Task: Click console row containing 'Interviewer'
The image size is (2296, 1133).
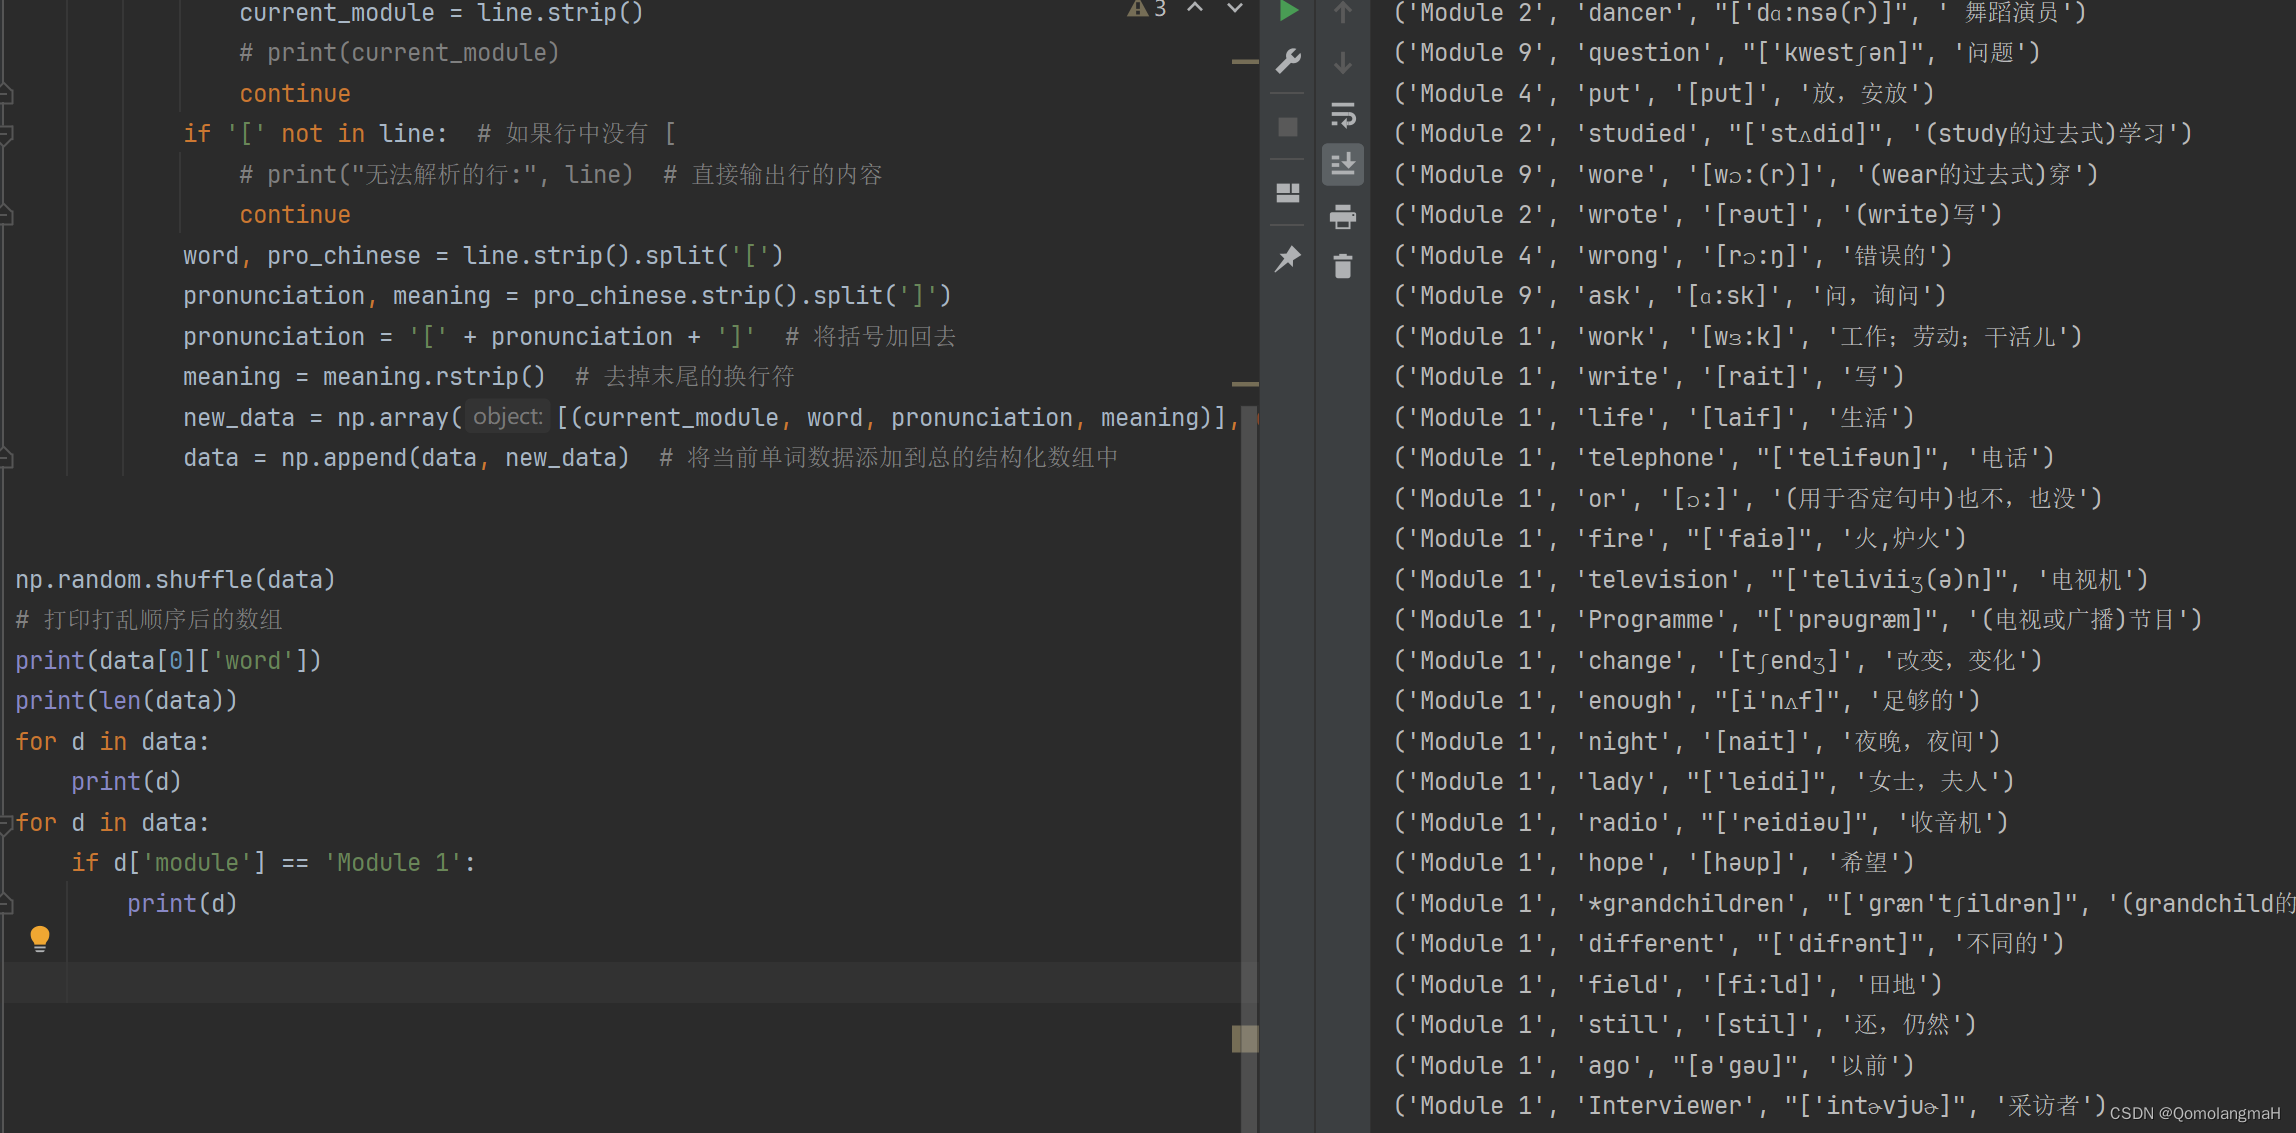Action: (x=1750, y=1106)
